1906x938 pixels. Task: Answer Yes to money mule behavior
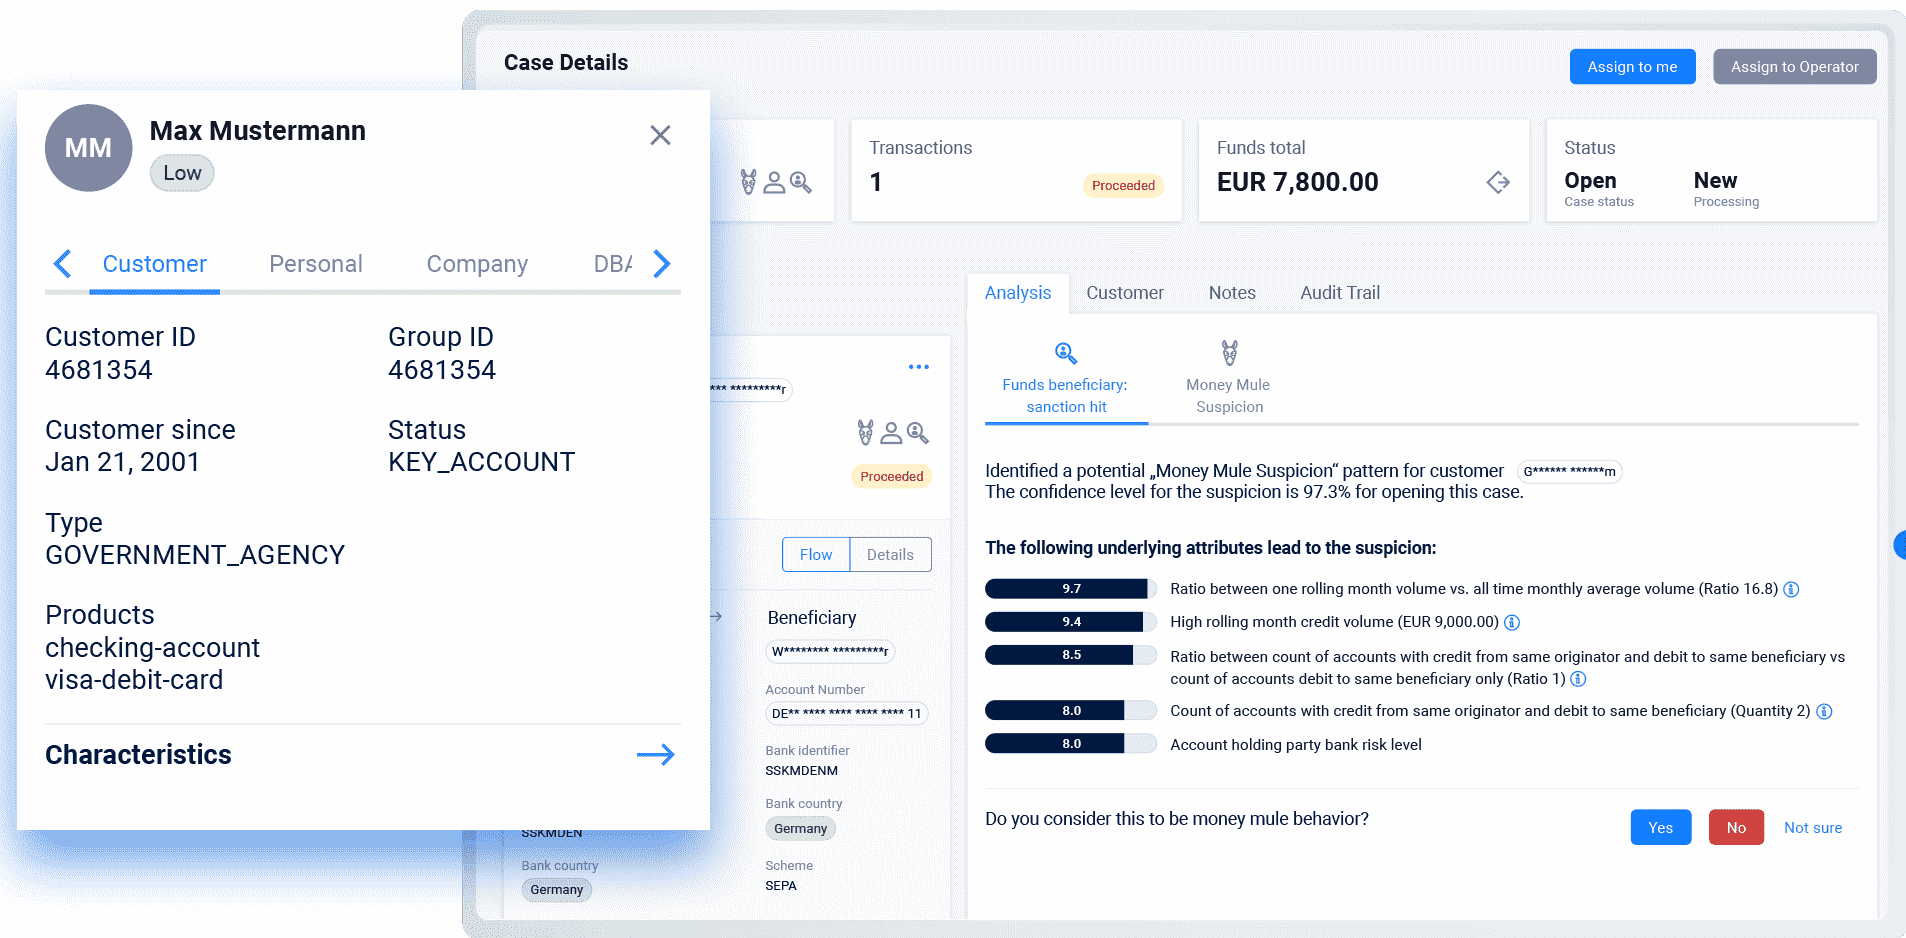pos(1660,827)
